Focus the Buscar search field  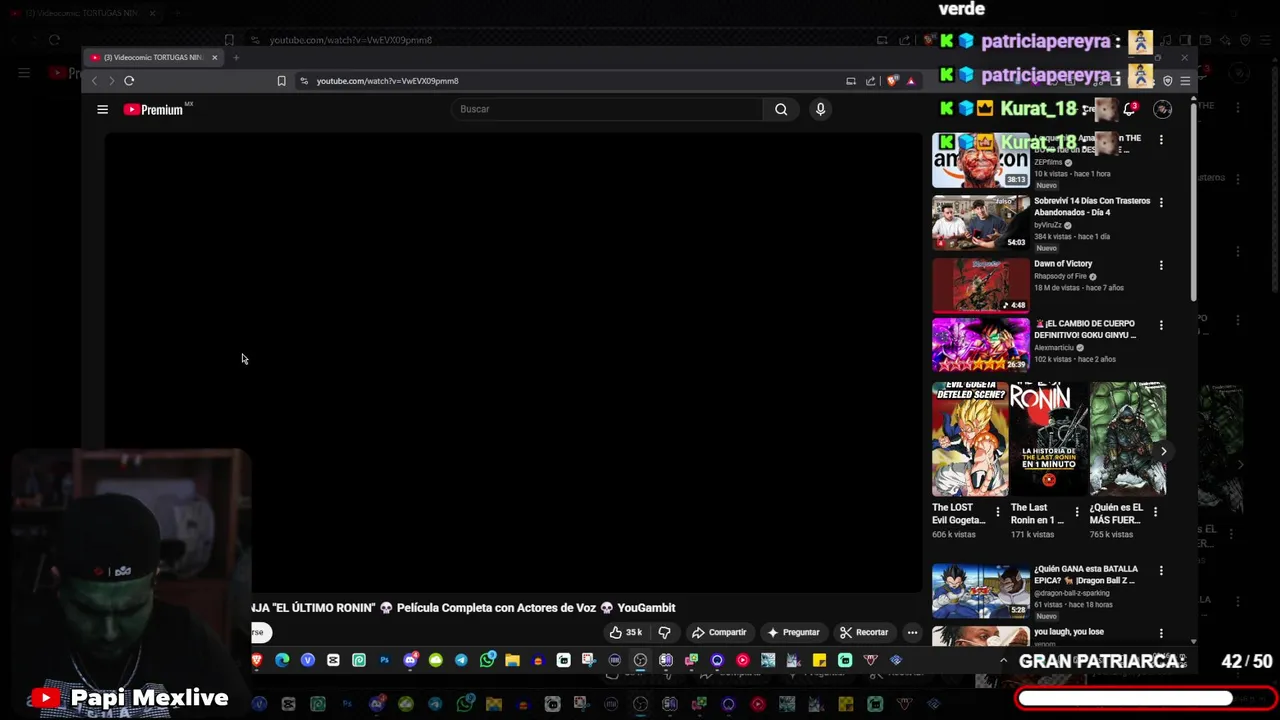pyautogui.click(x=607, y=109)
